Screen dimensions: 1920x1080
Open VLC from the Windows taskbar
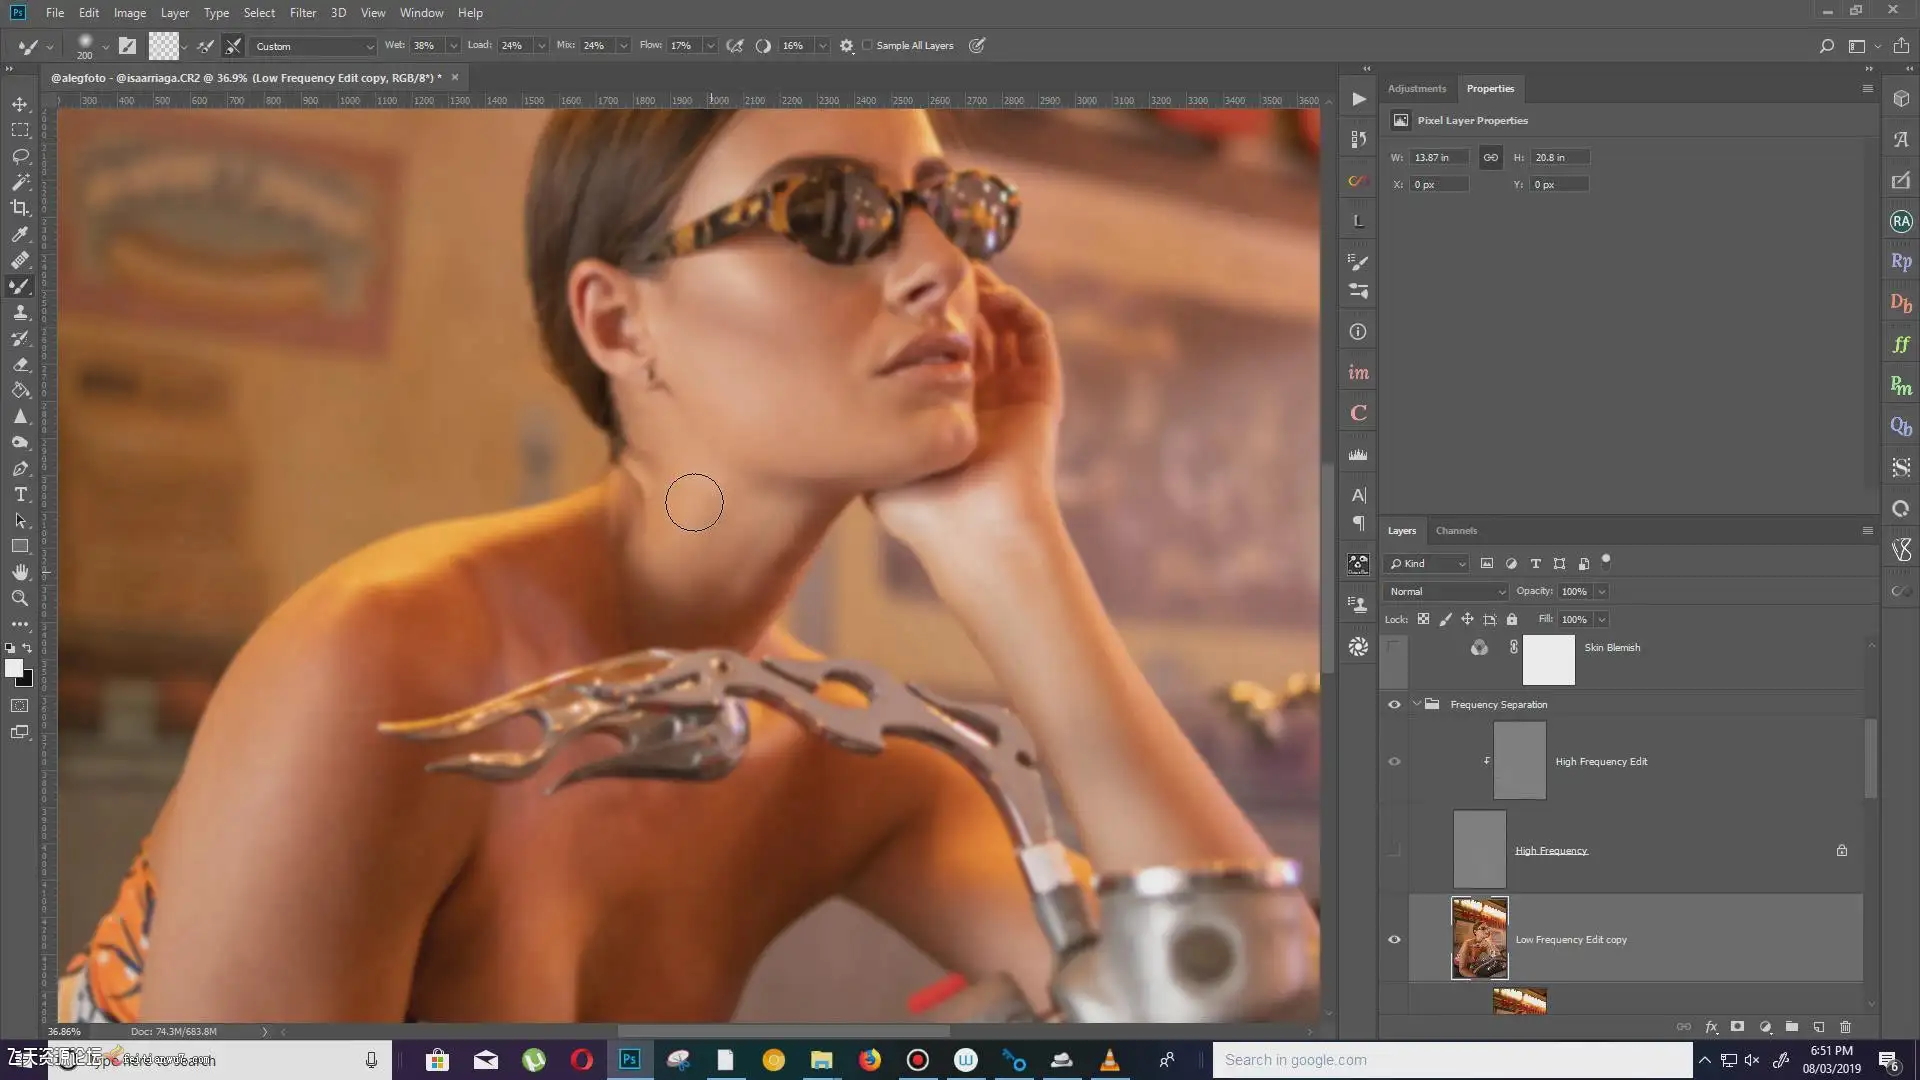pyautogui.click(x=1110, y=1060)
